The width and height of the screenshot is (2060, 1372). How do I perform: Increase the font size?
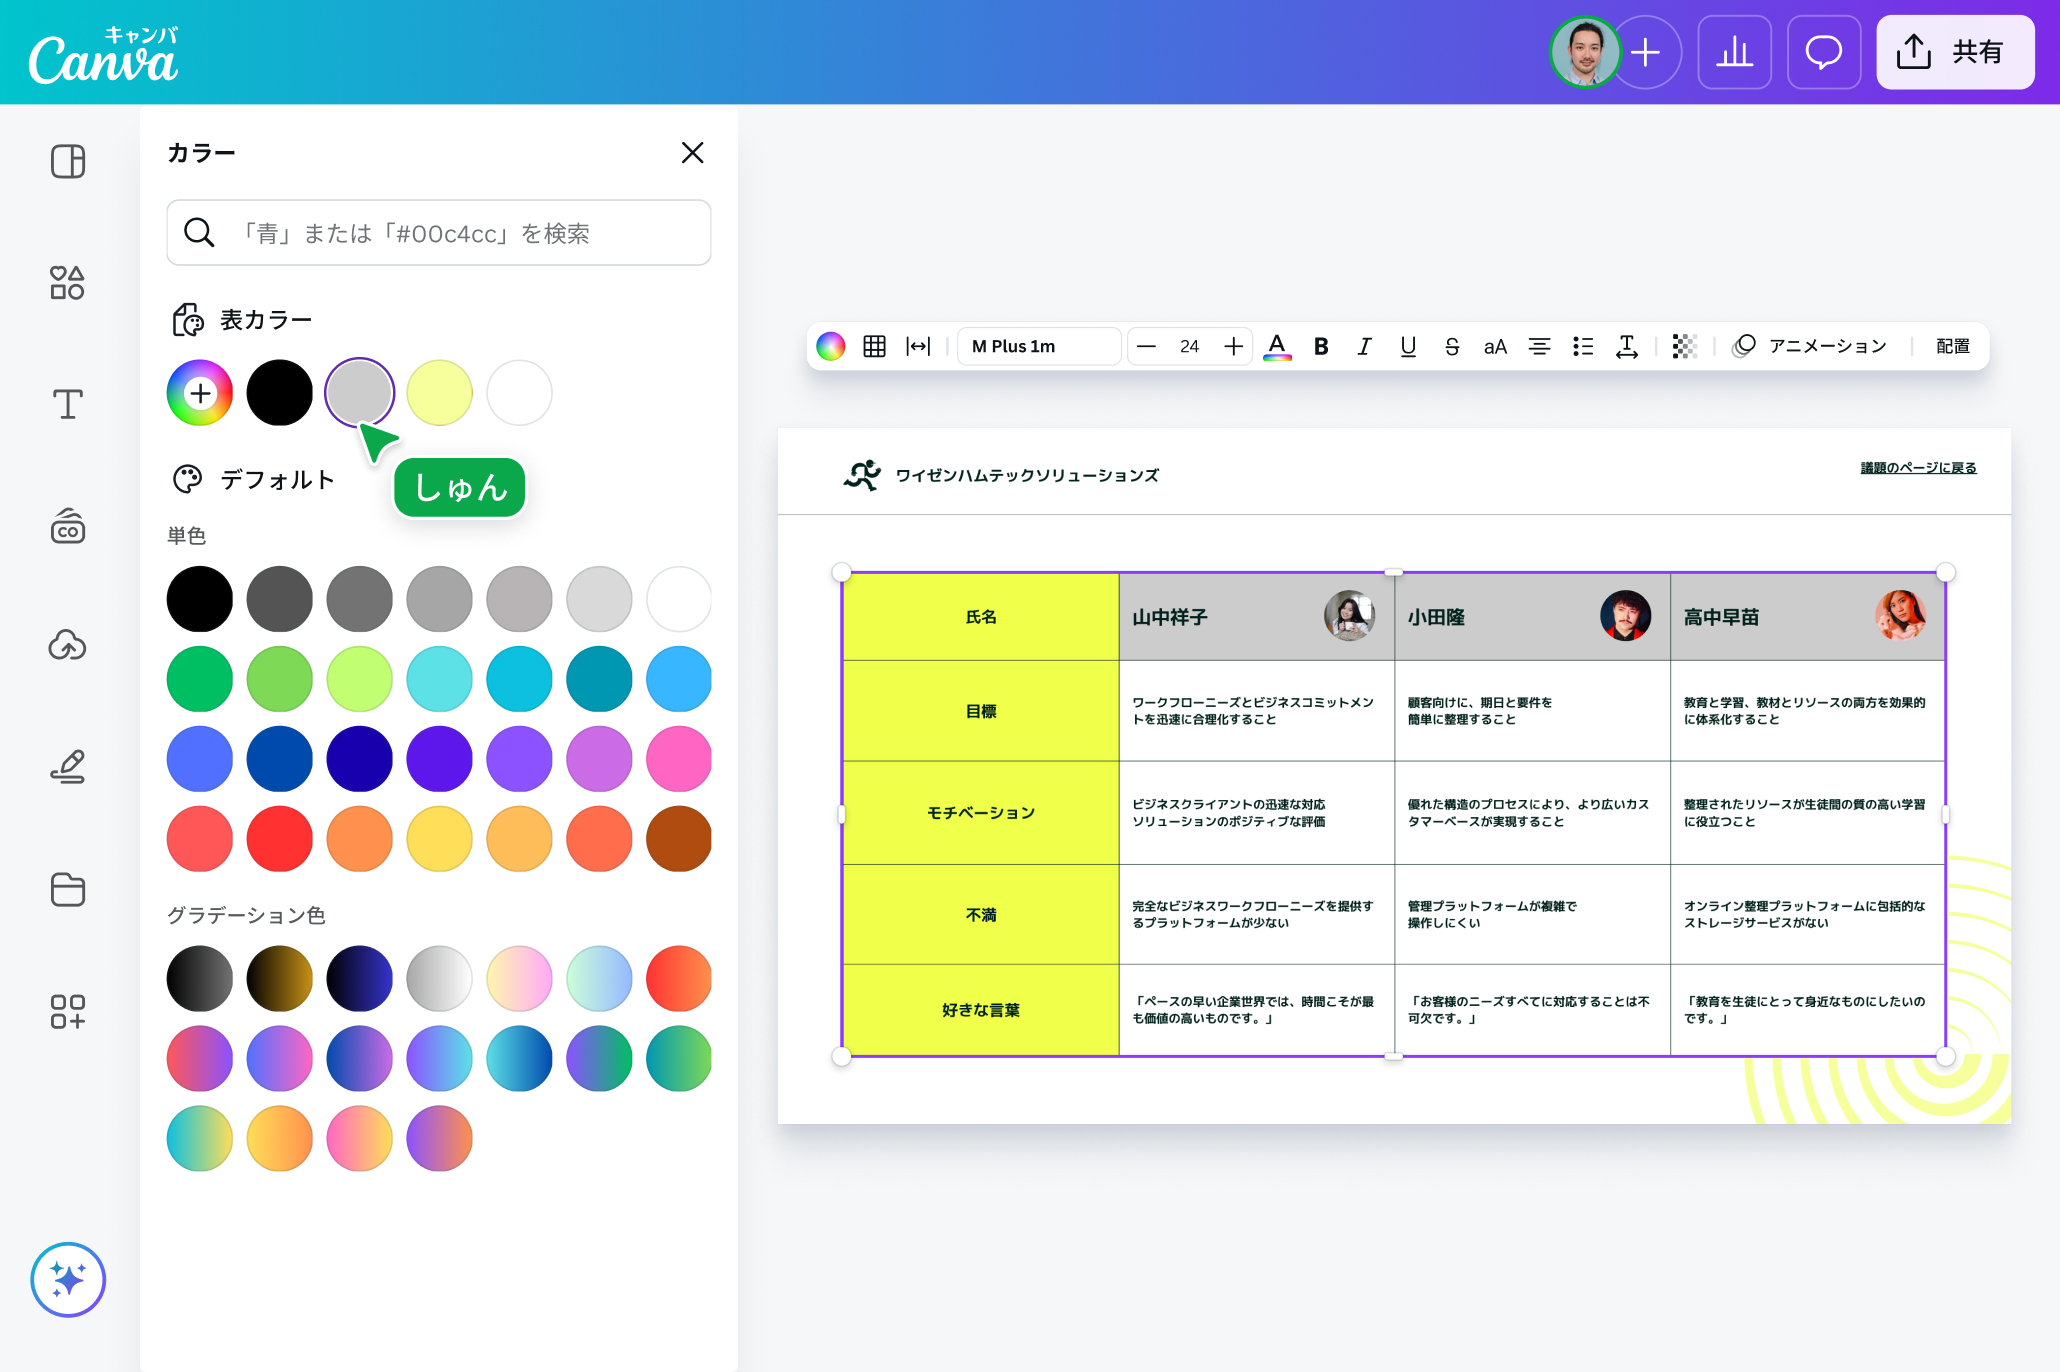coord(1234,346)
